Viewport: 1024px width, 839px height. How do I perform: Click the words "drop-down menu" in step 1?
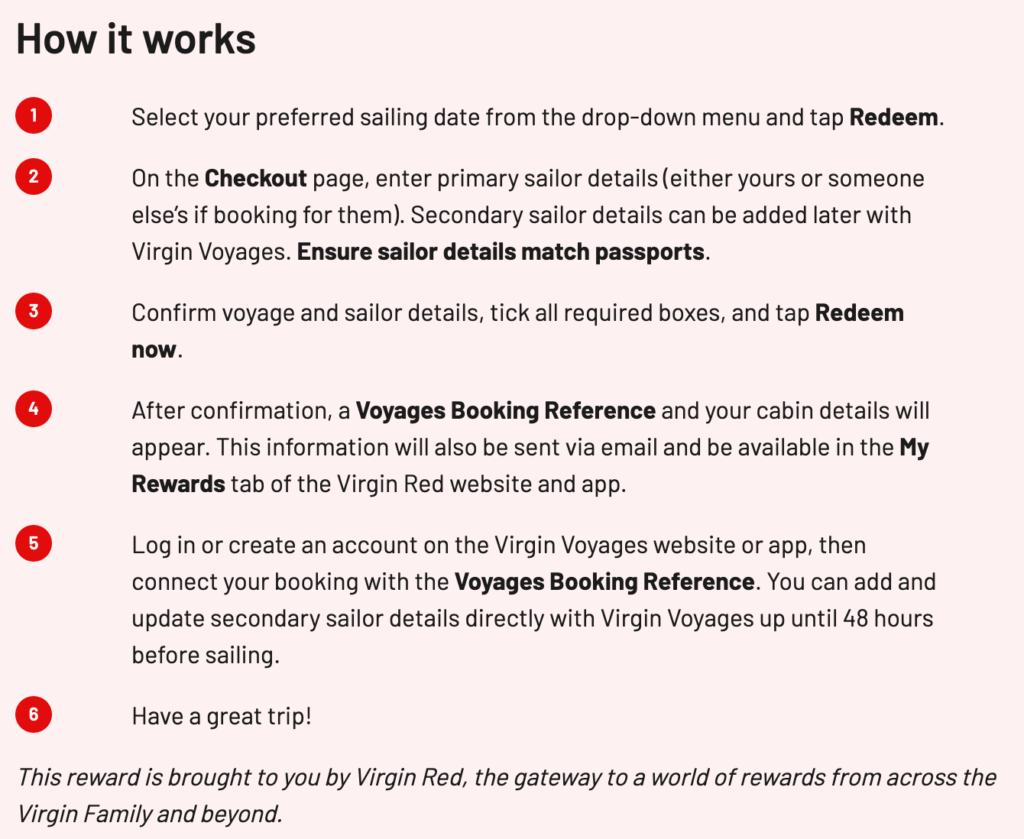click(x=673, y=117)
